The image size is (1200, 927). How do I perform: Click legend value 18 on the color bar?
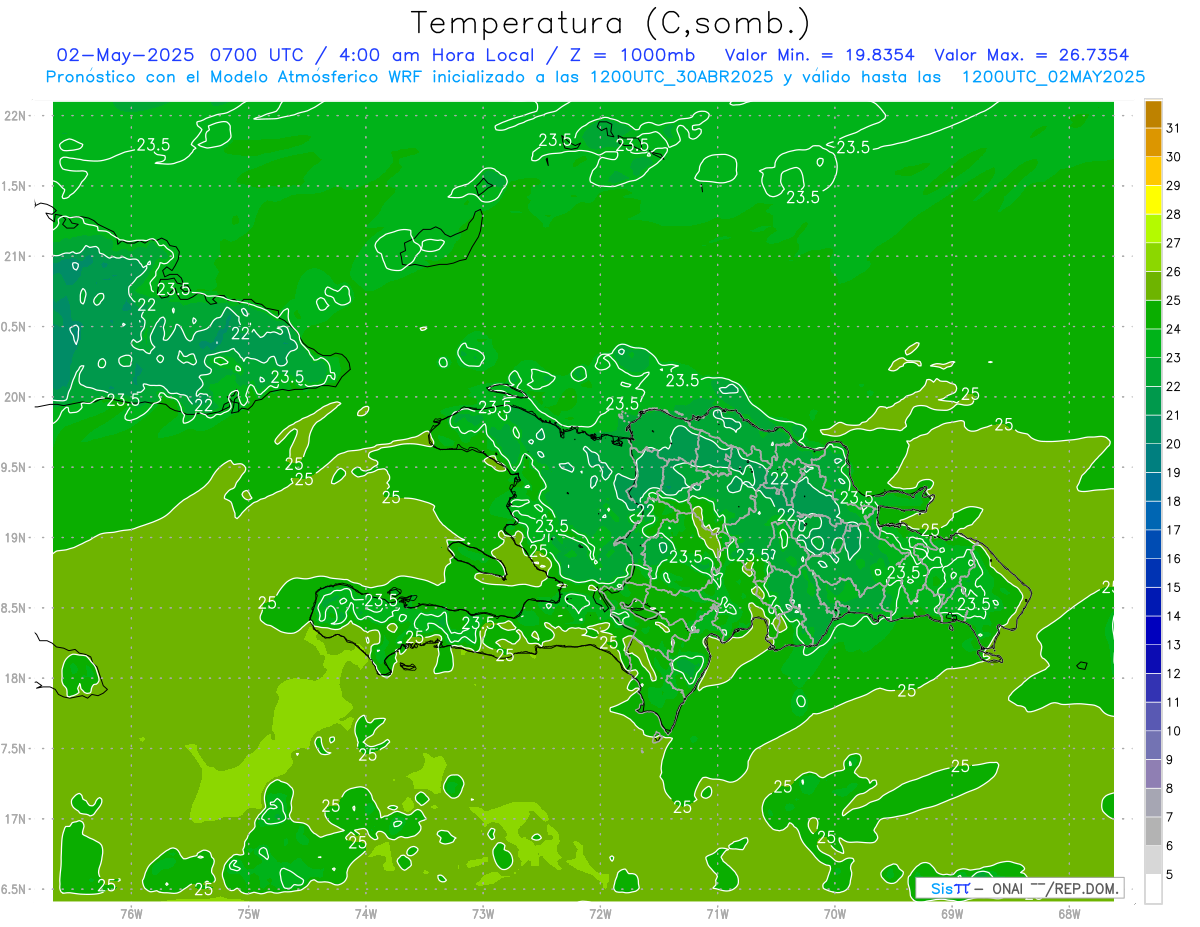pyautogui.click(x=1173, y=501)
